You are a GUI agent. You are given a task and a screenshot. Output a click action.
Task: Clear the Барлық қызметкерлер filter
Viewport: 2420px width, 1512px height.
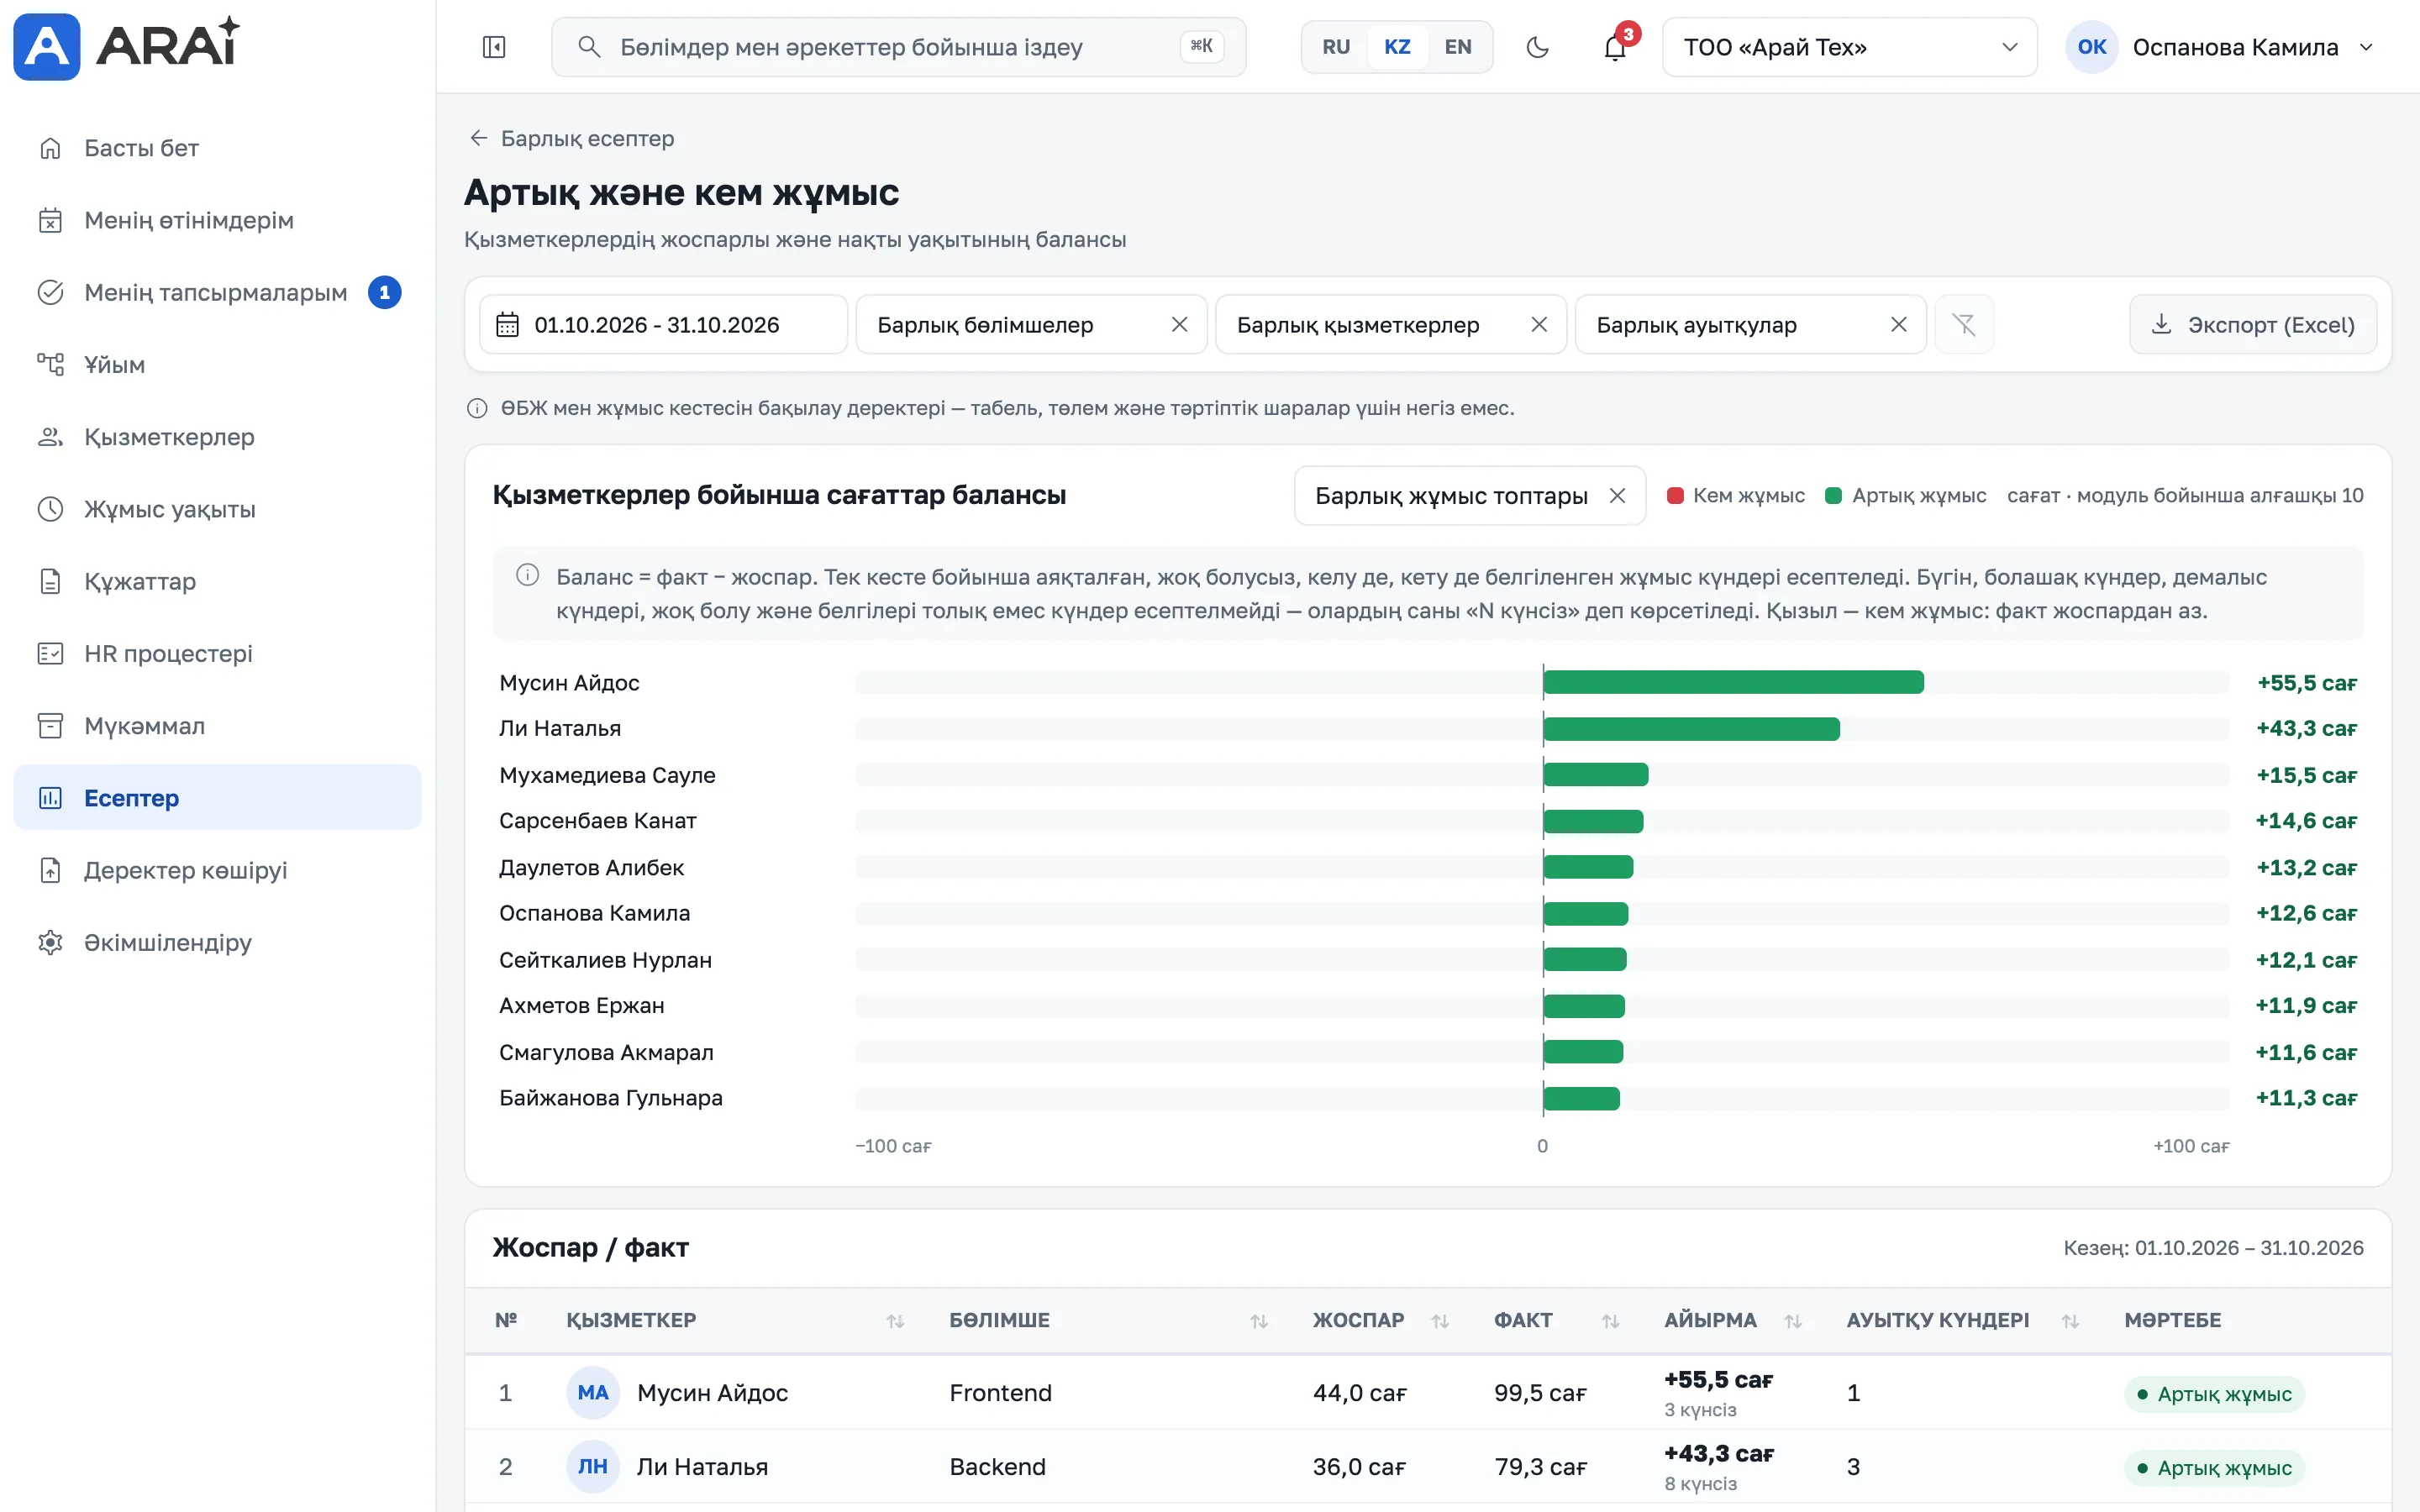1539,324
